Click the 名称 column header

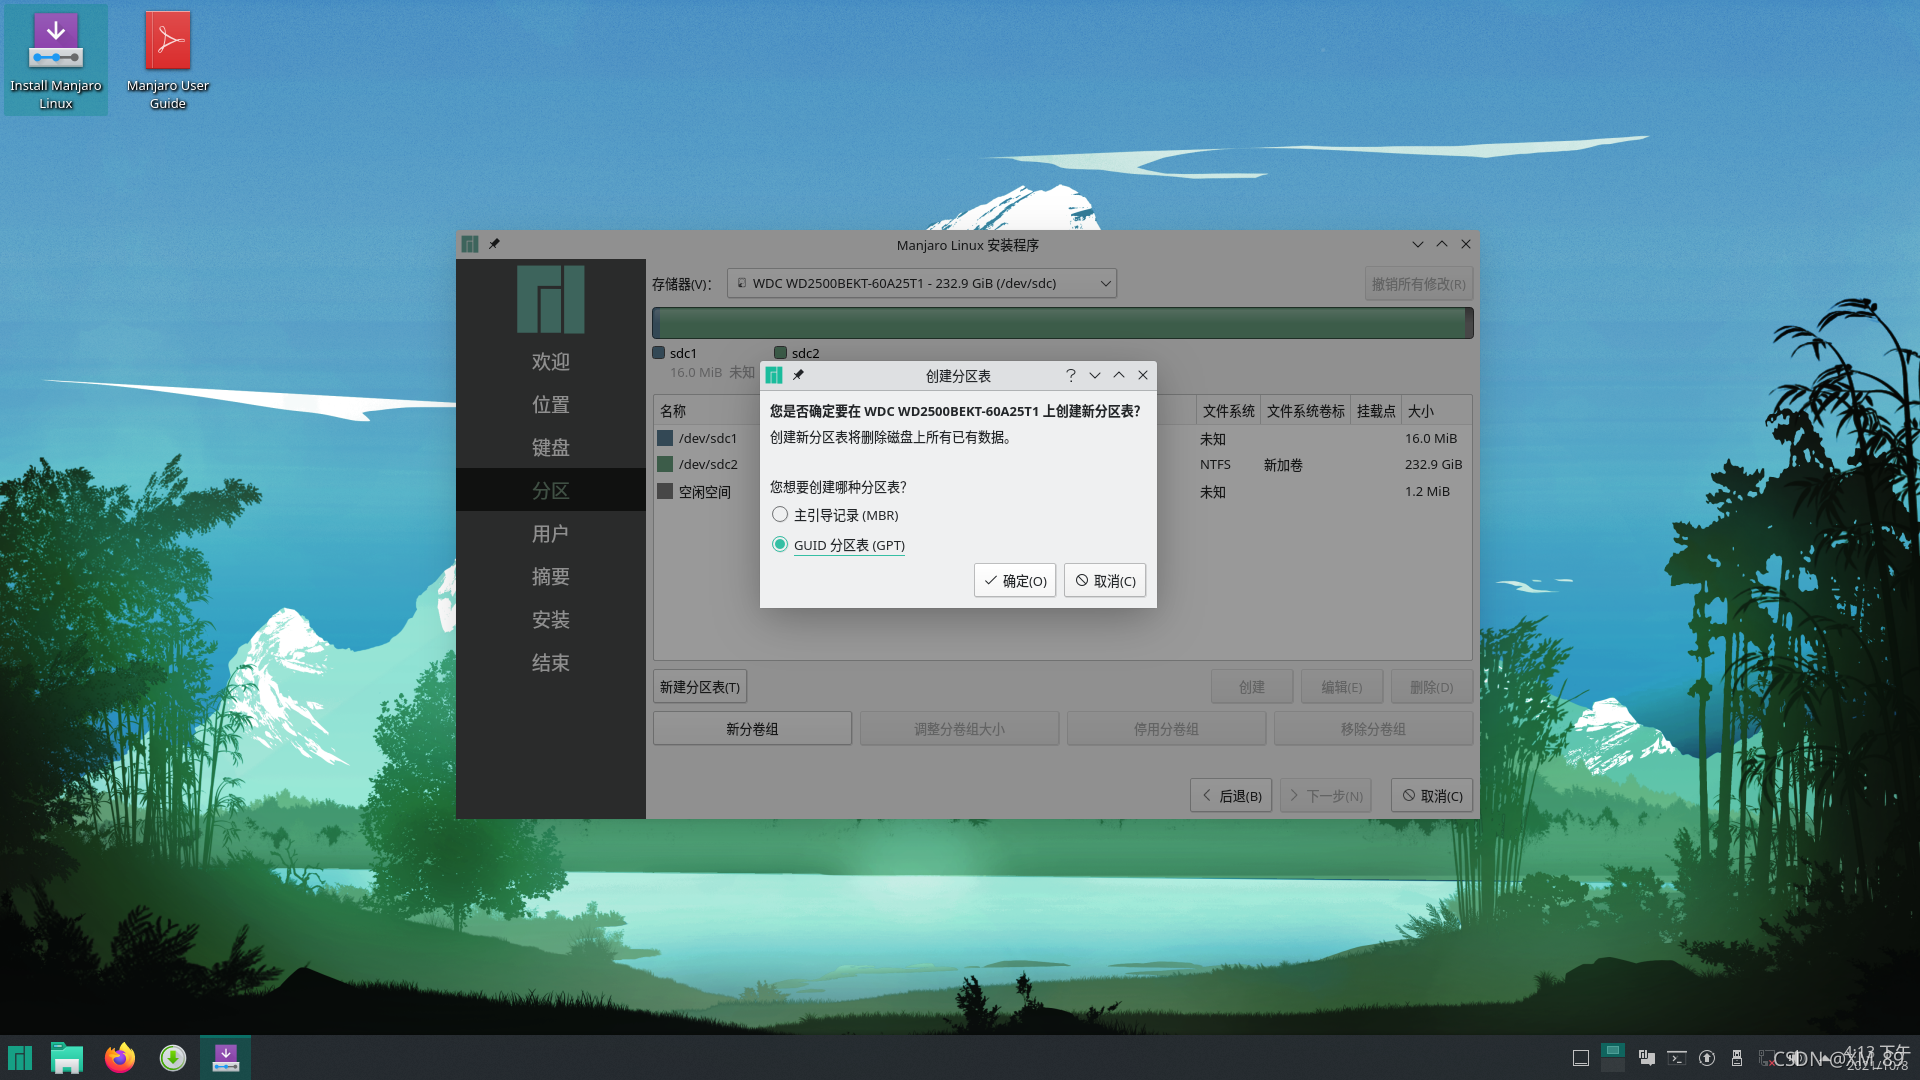pyautogui.click(x=673, y=411)
